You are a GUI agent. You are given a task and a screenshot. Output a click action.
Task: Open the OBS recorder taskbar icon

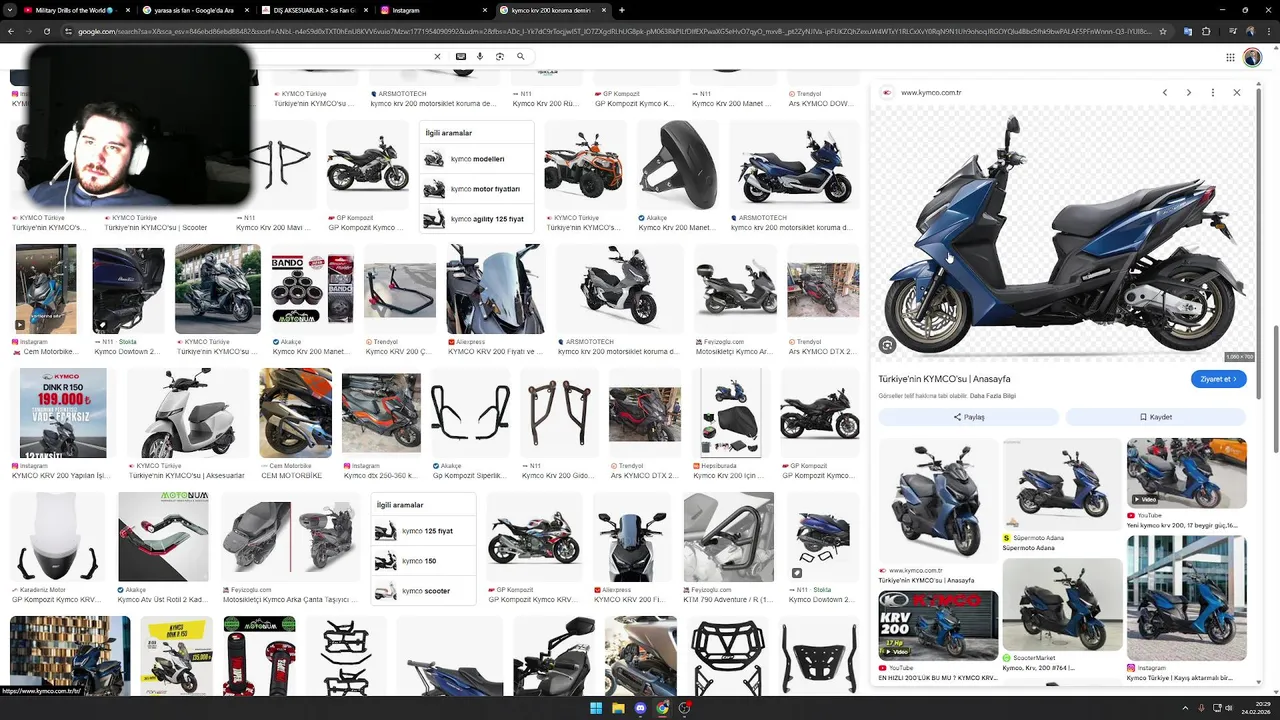pyautogui.click(x=685, y=708)
